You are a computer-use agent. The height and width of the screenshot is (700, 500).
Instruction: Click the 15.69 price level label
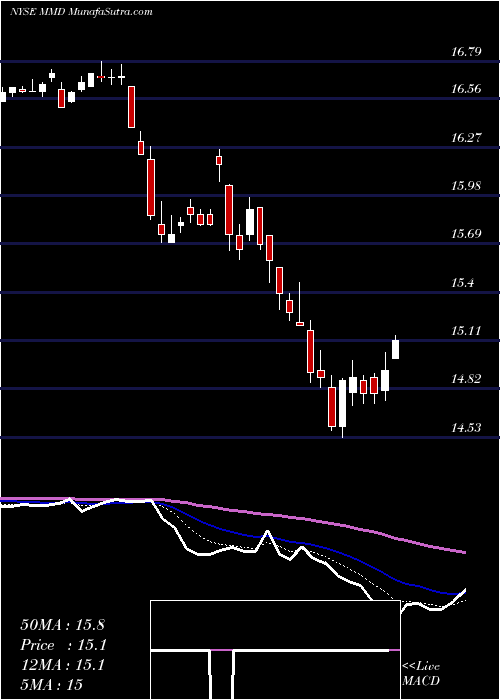[466, 233]
